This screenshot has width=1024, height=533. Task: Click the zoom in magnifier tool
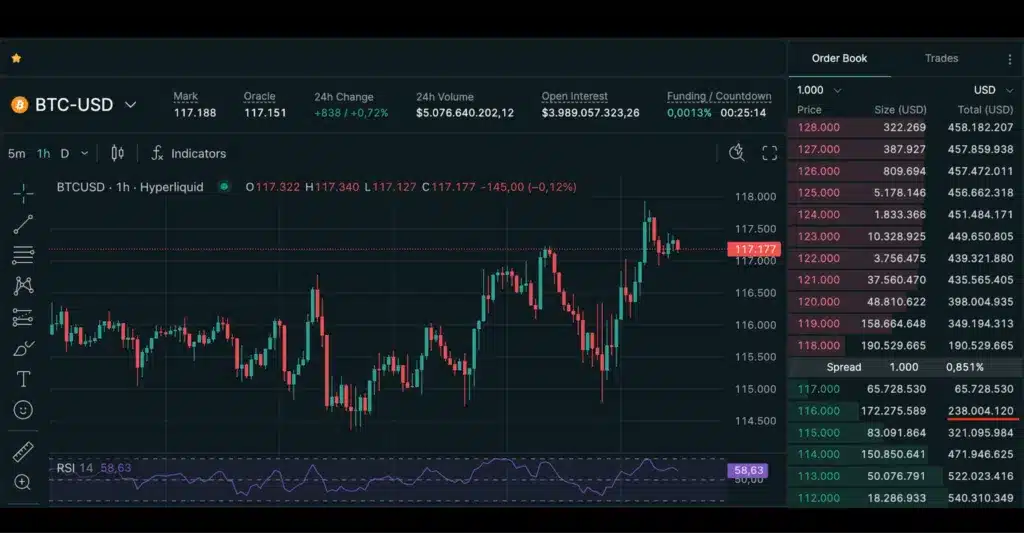tap(23, 482)
